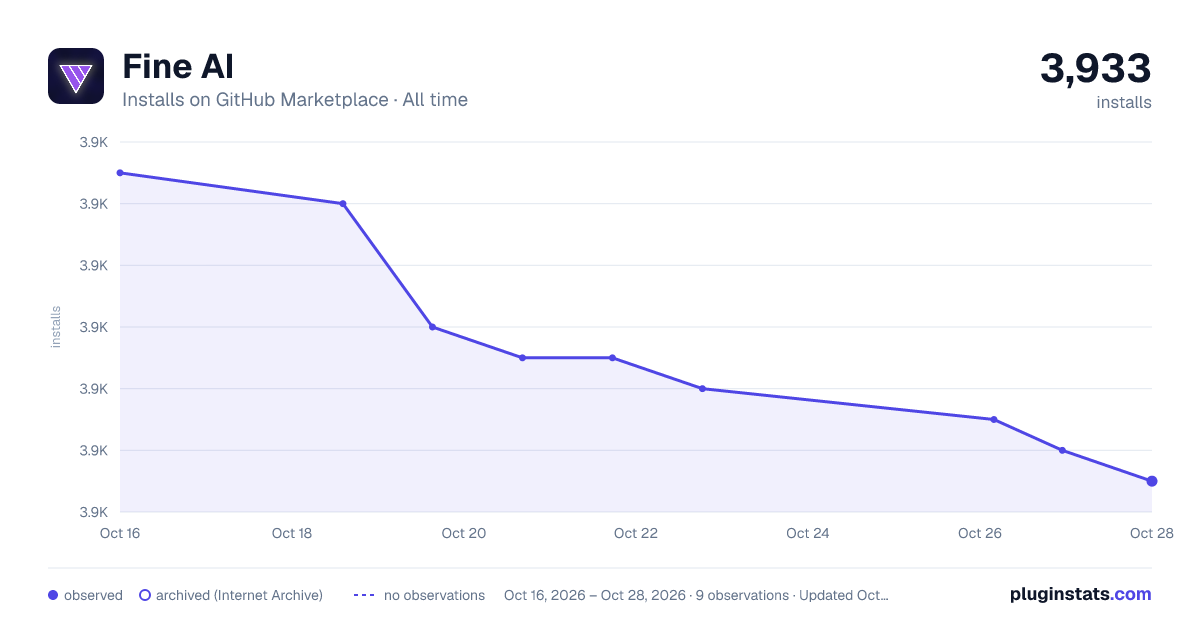Click the 'installs' label under the total
Screen dimensions: 1200x630
click(x=1124, y=102)
